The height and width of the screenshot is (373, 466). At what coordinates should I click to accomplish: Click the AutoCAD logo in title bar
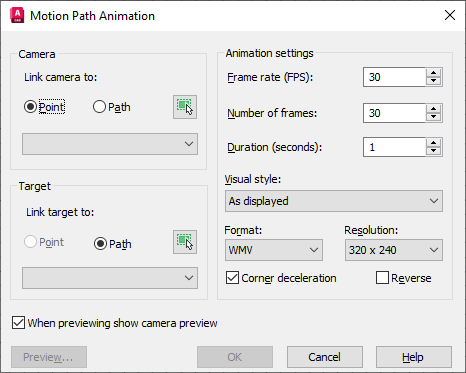pyautogui.click(x=17, y=16)
